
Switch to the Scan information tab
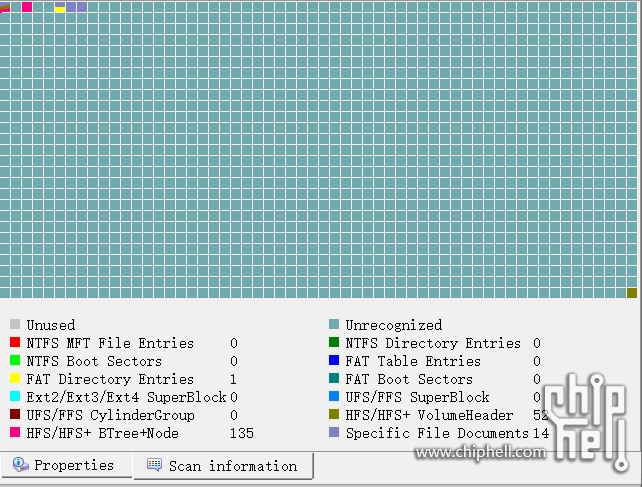pos(223,466)
